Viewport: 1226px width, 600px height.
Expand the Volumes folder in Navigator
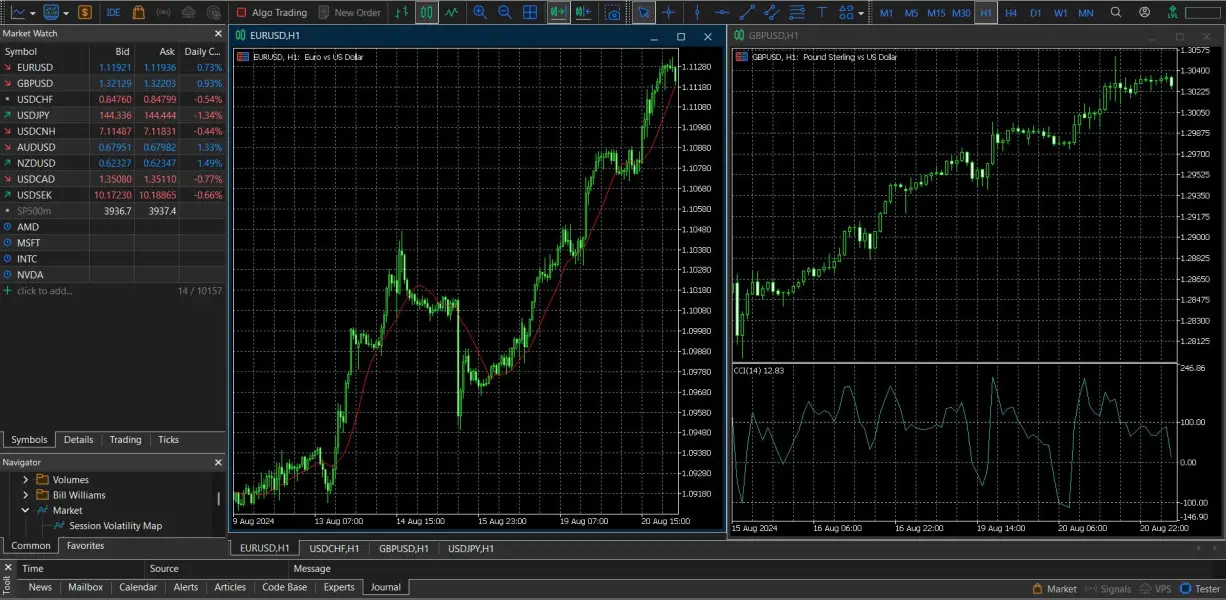[25, 480]
